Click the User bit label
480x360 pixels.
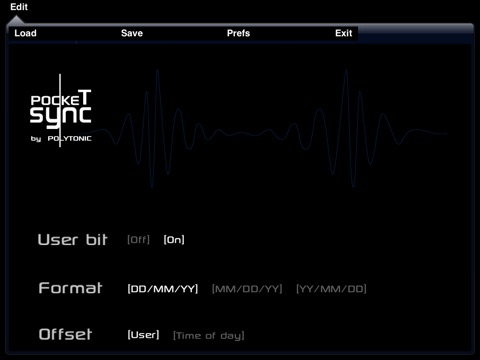point(73,239)
